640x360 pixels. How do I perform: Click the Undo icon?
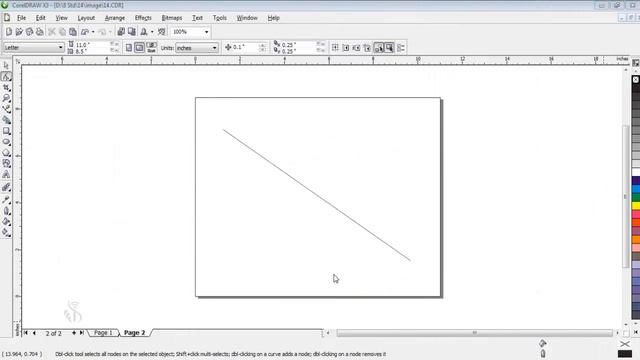click(85, 32)
